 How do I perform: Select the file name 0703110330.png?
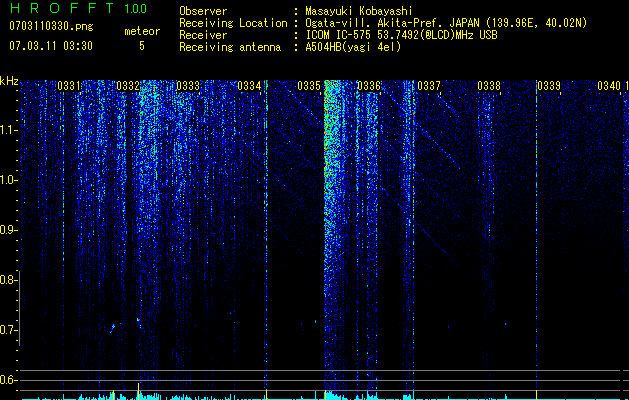point(51,26)
